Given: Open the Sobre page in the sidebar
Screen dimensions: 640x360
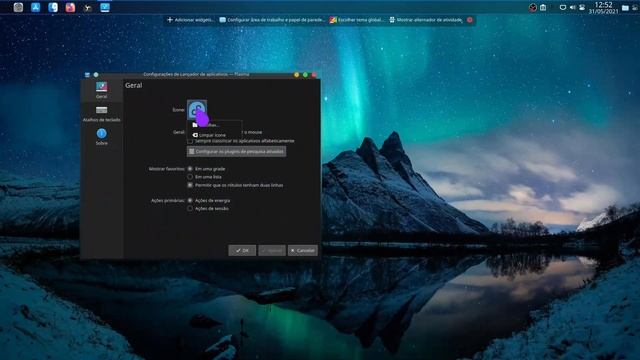Looking at the screenshot, I should click(102, 137).
